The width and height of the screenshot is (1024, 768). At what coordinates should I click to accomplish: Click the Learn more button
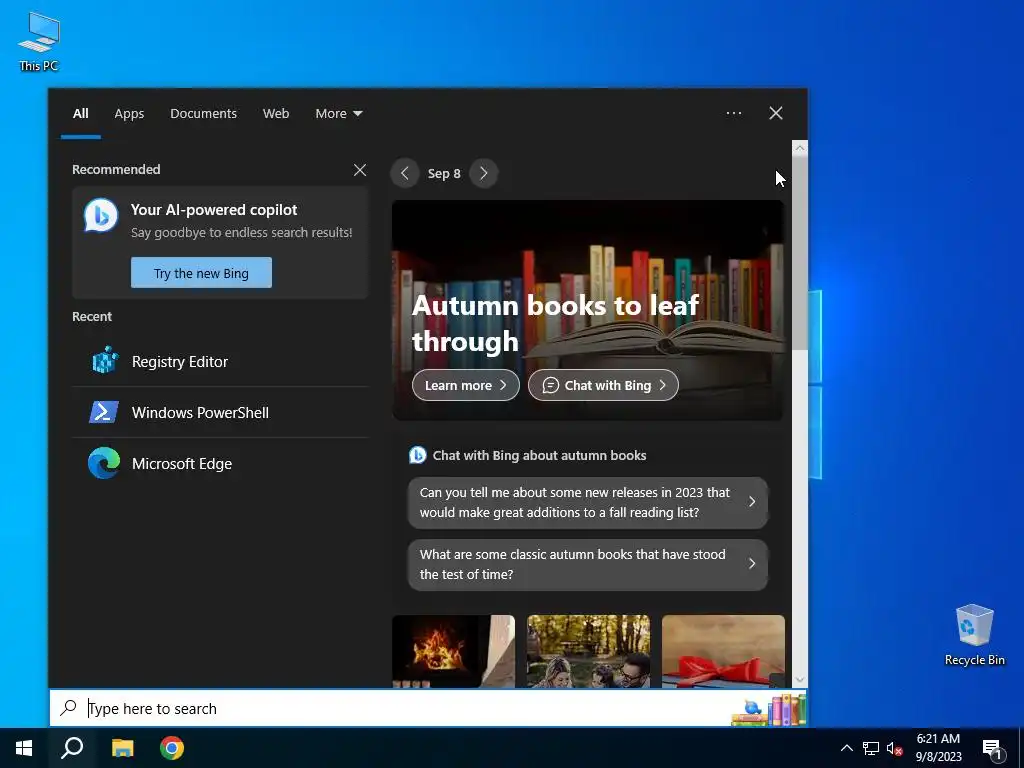[x=466, y=385]
